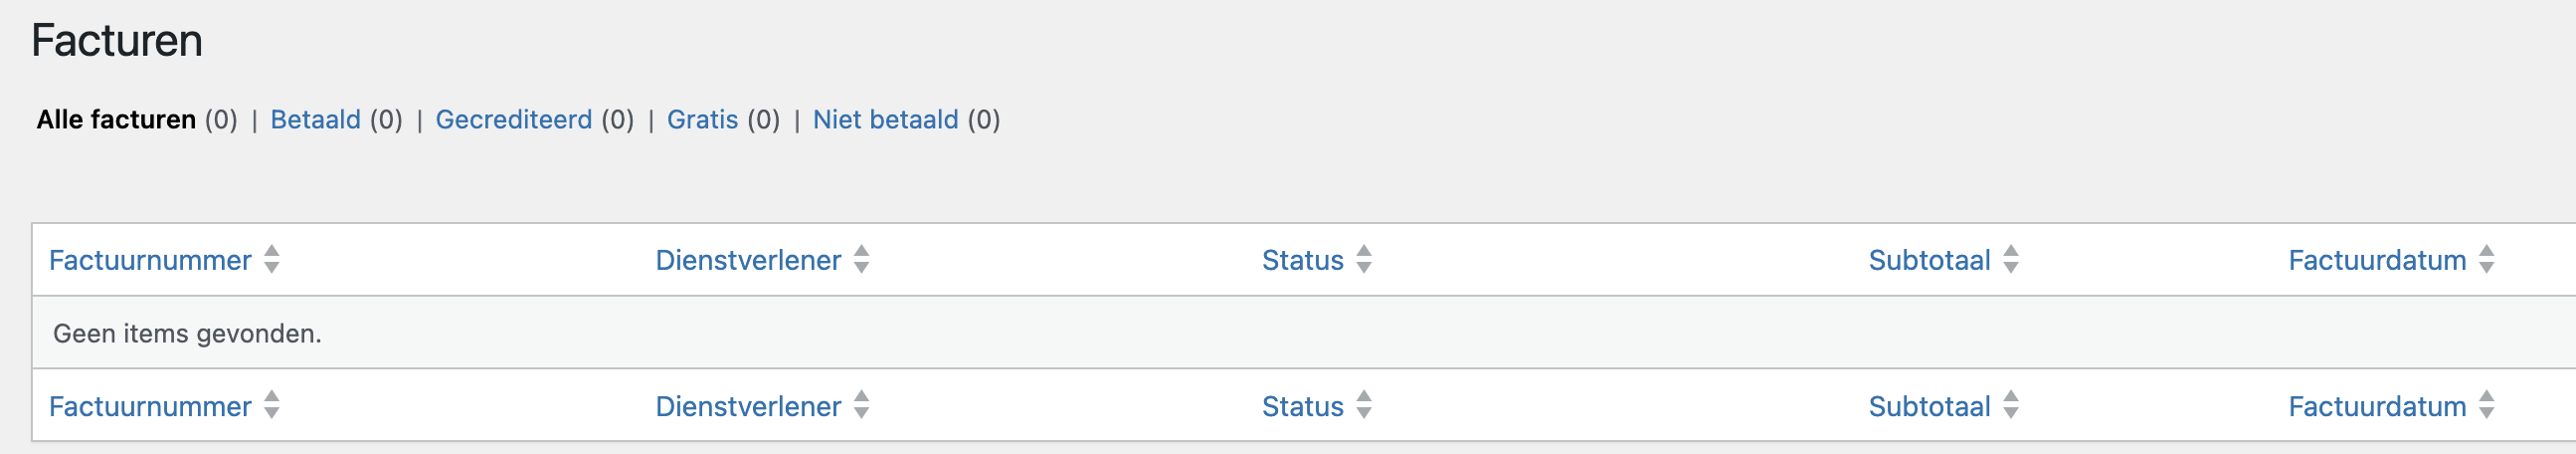Filter invoices by Gratis
Viewport: 2576px width, 454px height.
(702, 120)
